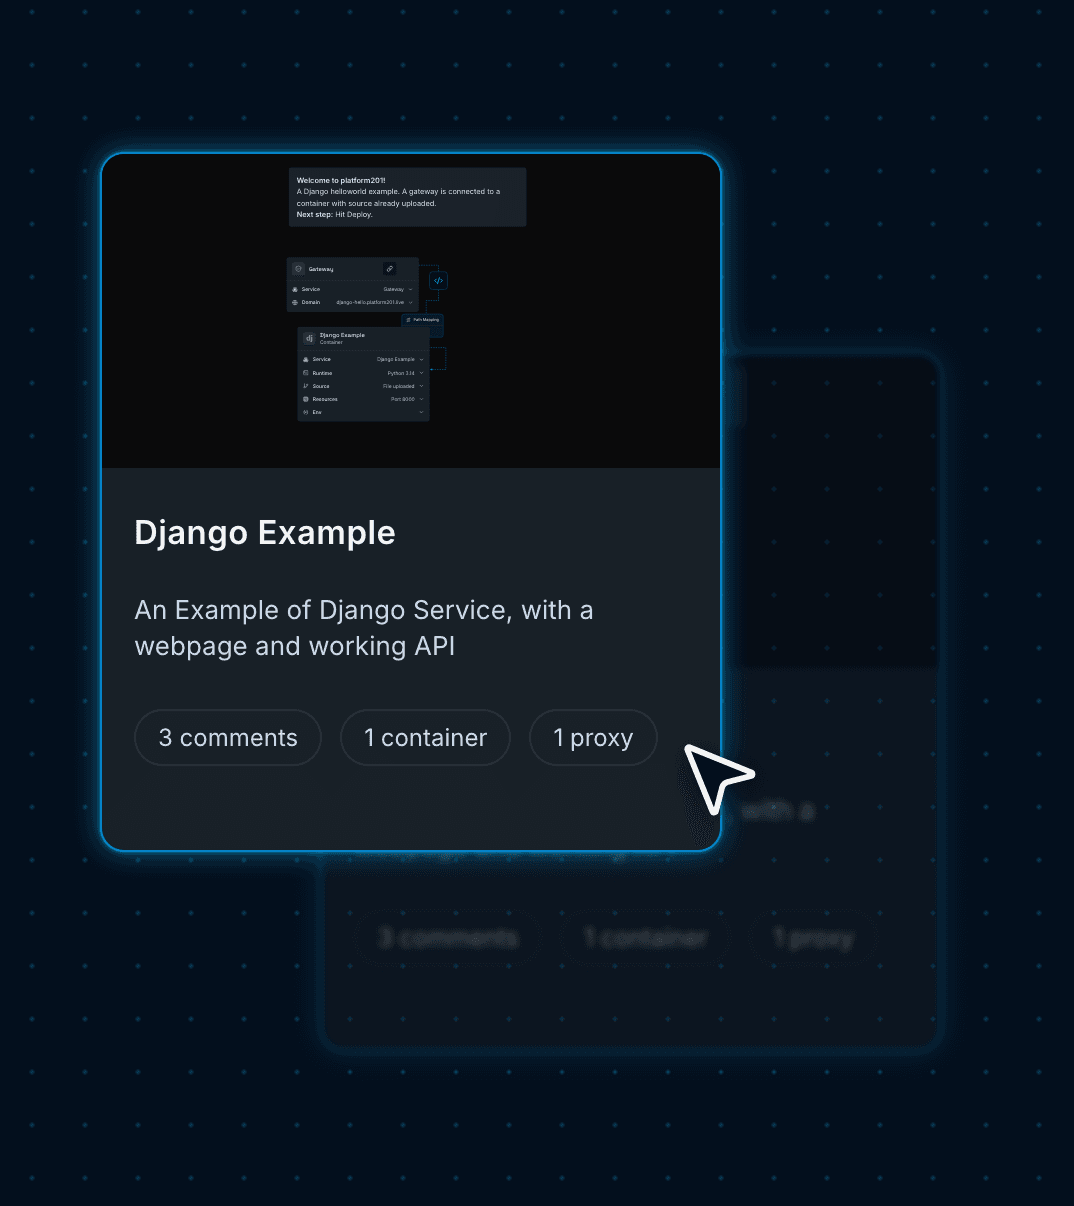Open the Django Example canvas preview thumbnail

[x=411, y=311]
